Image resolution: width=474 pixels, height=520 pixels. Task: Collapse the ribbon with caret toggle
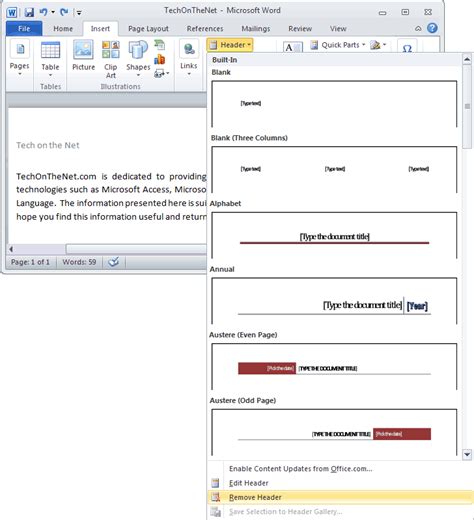[418, 29]
